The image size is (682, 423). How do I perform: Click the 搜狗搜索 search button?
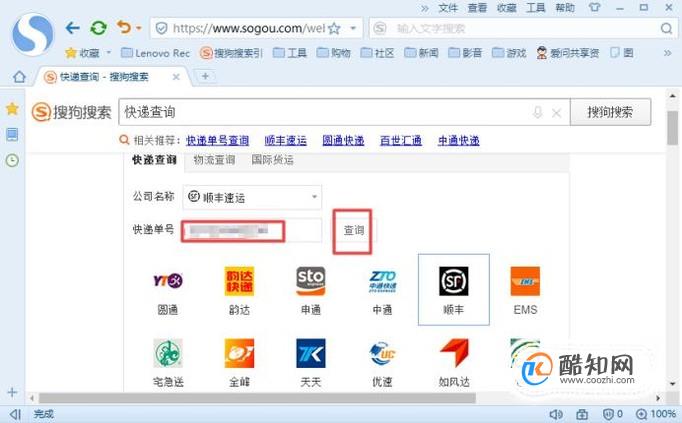click(610, 112)
